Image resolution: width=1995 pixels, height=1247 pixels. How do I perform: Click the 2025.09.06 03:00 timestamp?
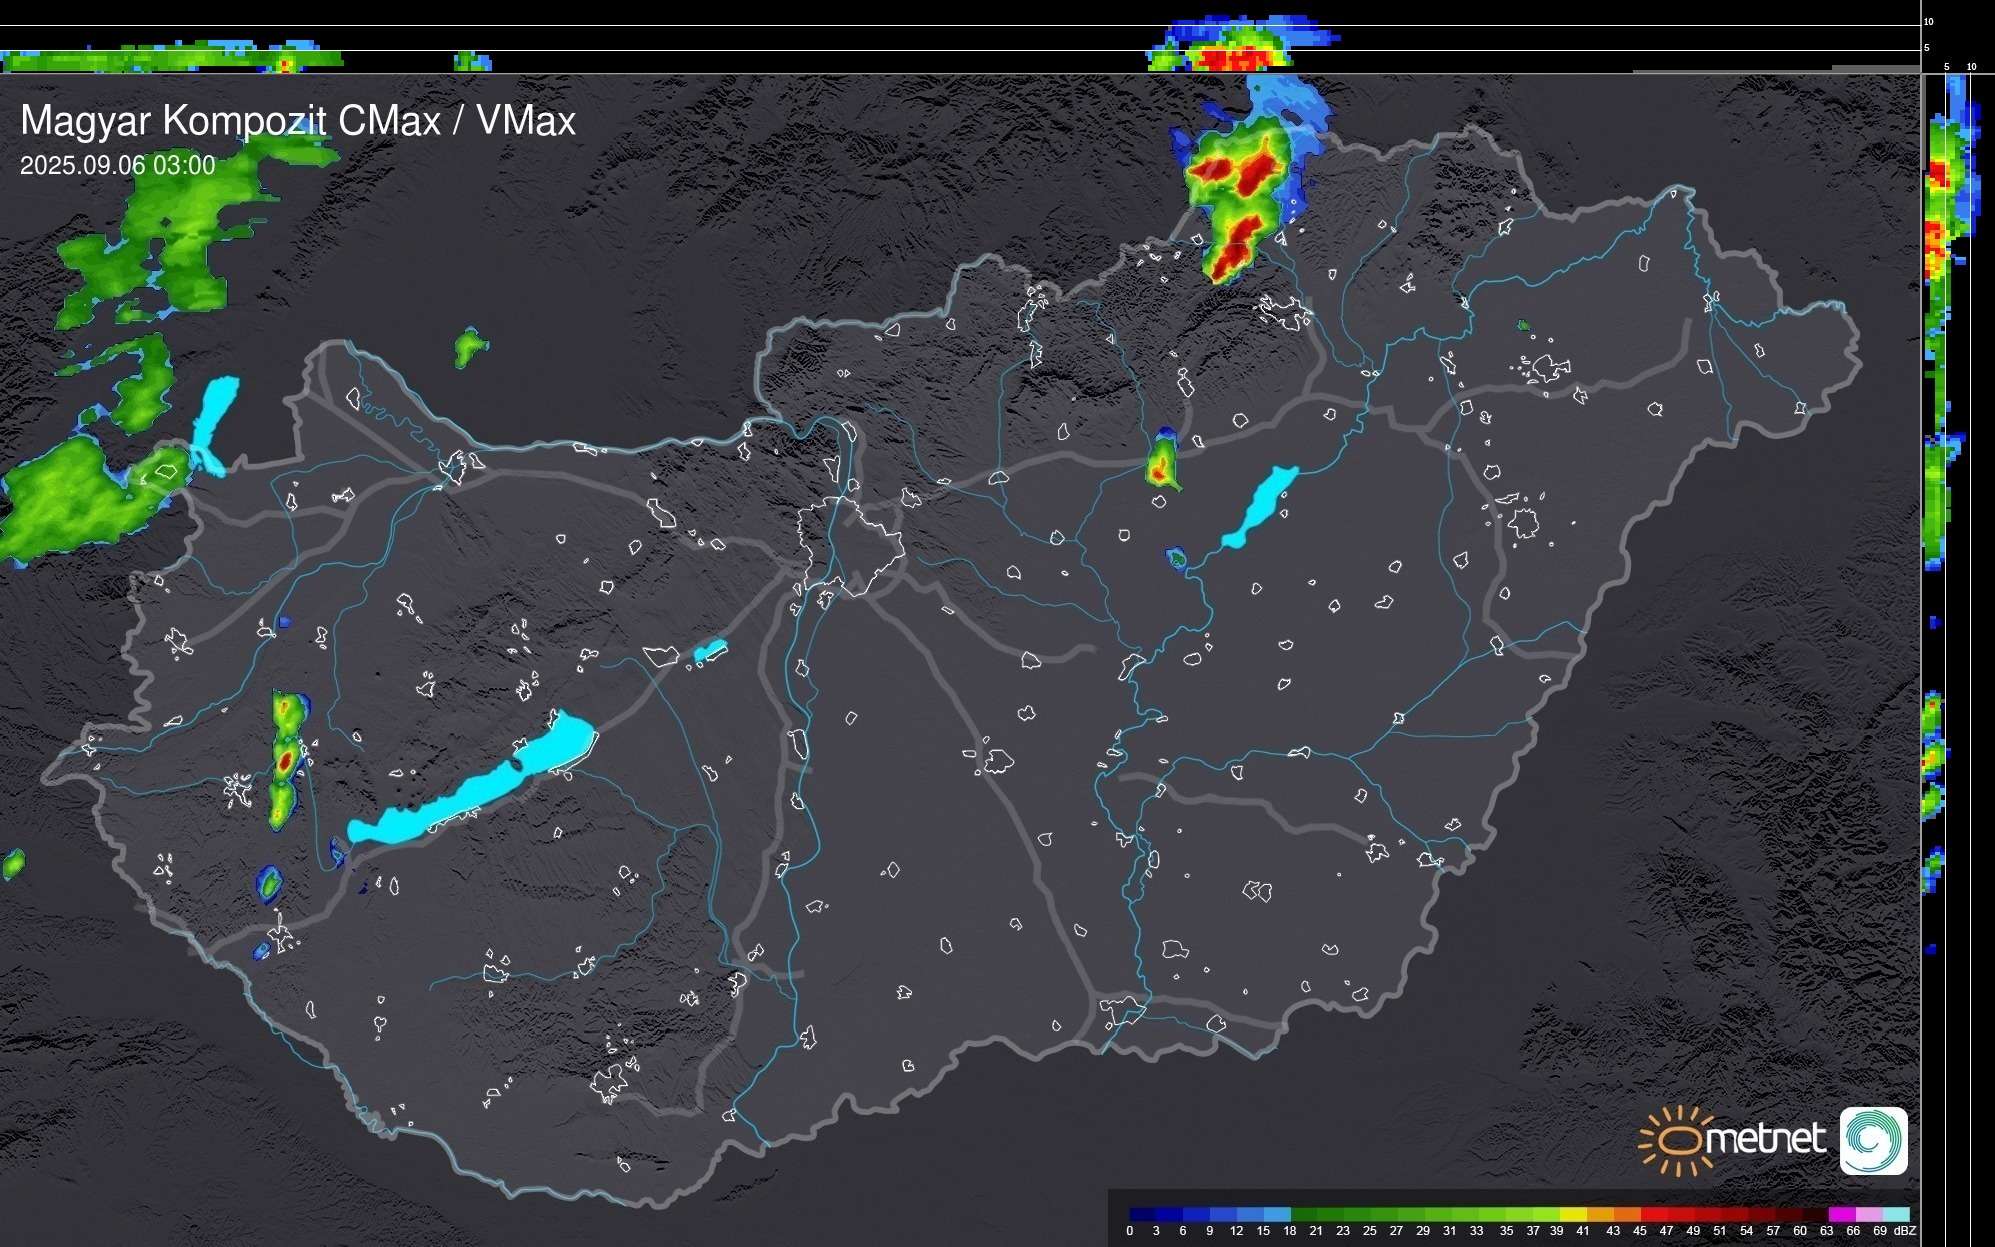[x=117, y=165]
